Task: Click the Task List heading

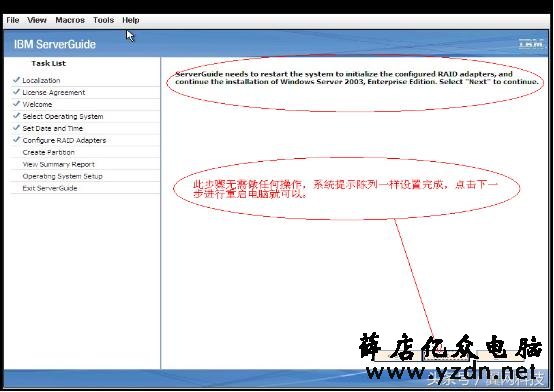Action: point(48,64)
